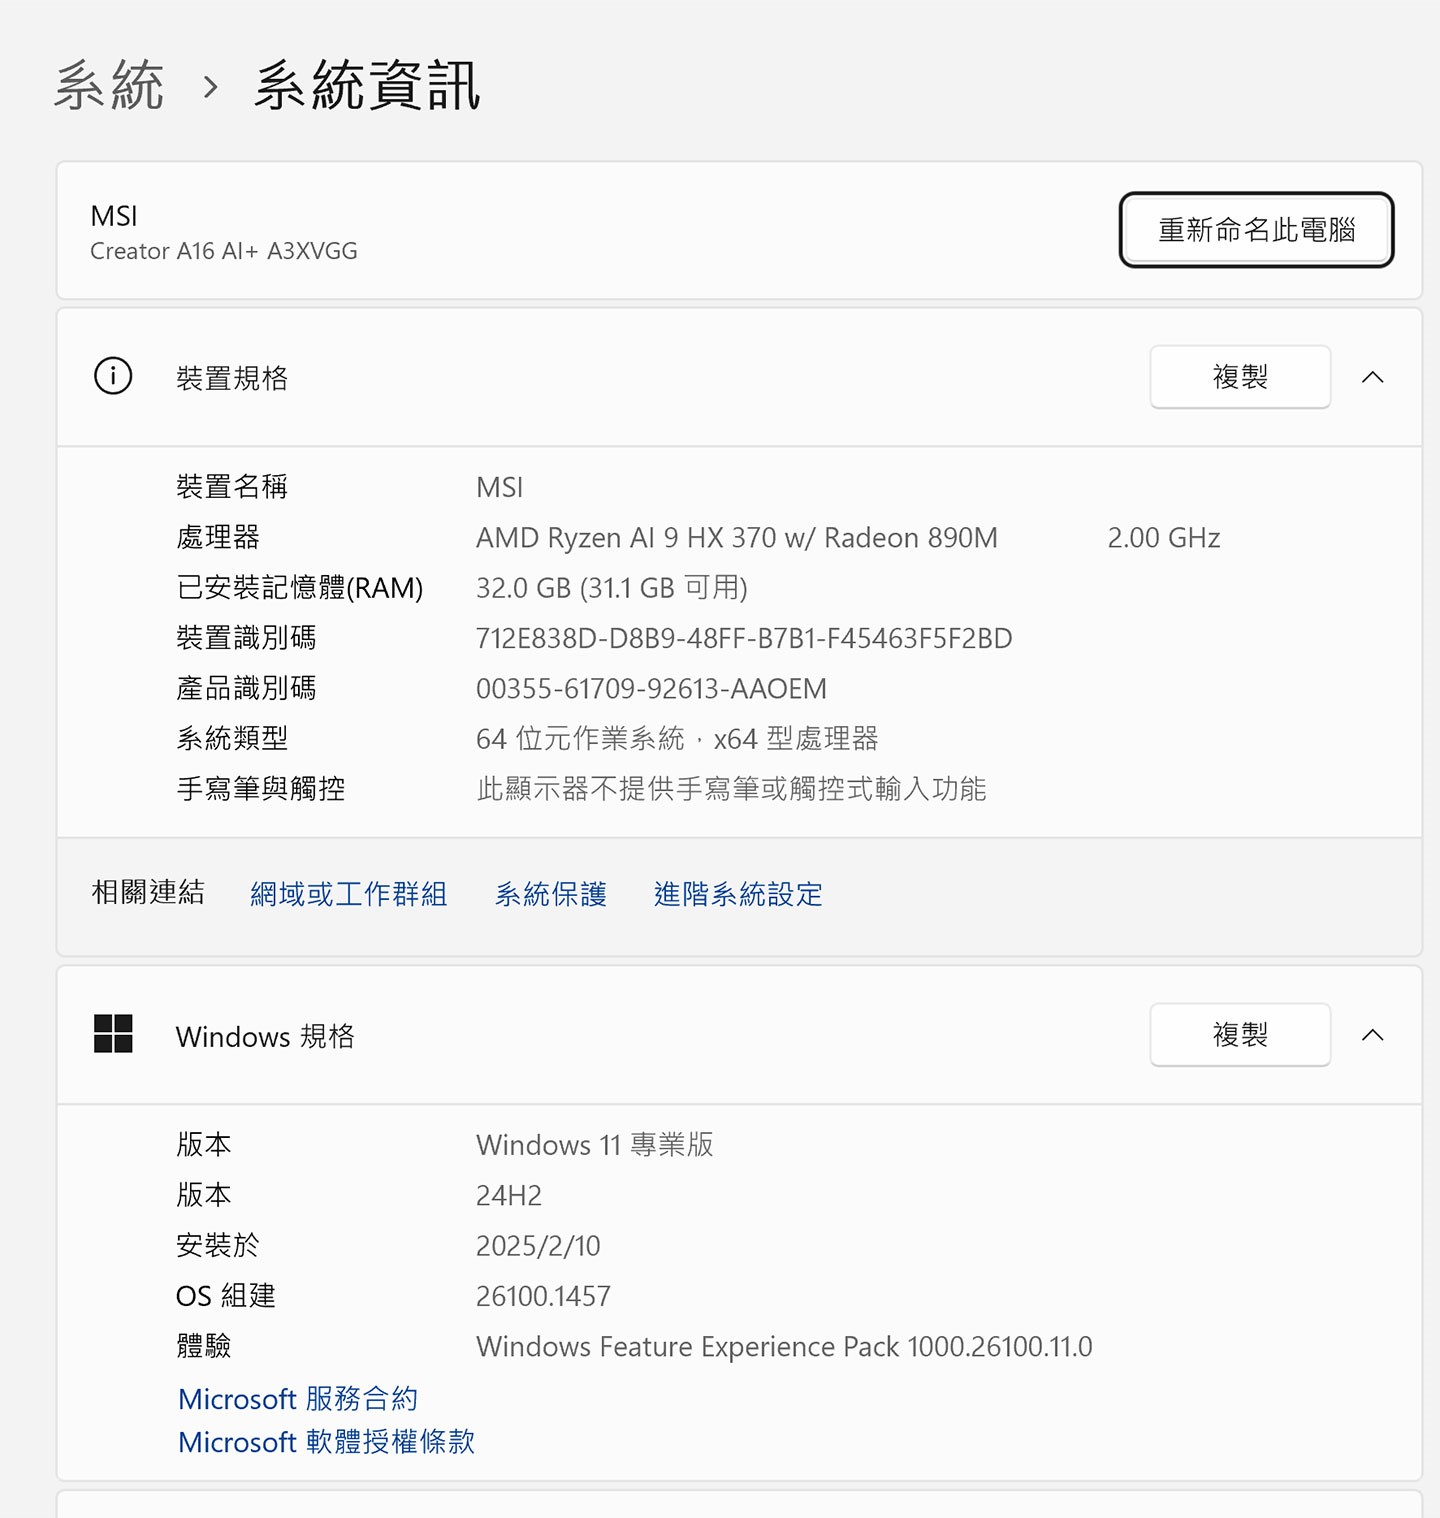Select the install date 2025/2/10
Screen dimensions: 1440x1518
coord(538,1246)
